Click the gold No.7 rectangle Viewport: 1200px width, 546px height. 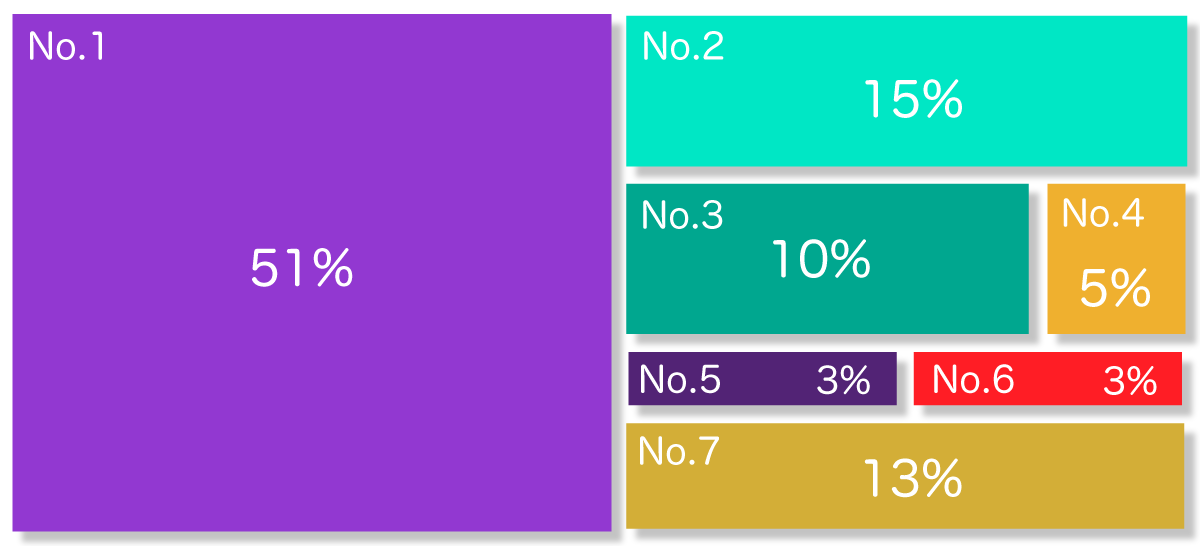pyautogui.click(x=905, y=476)
